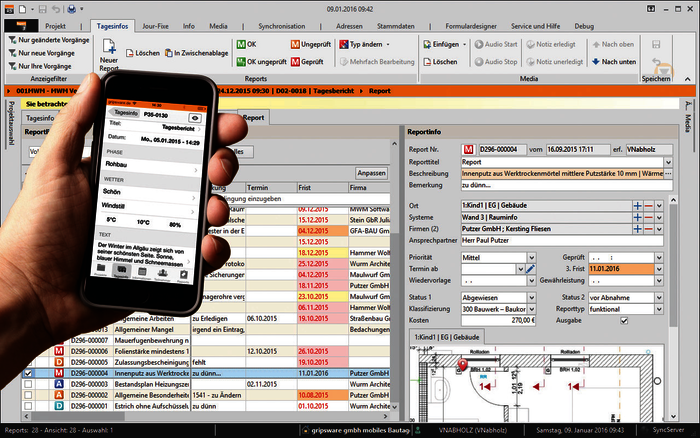Click the Kosten input field

(x=498, y=321)
